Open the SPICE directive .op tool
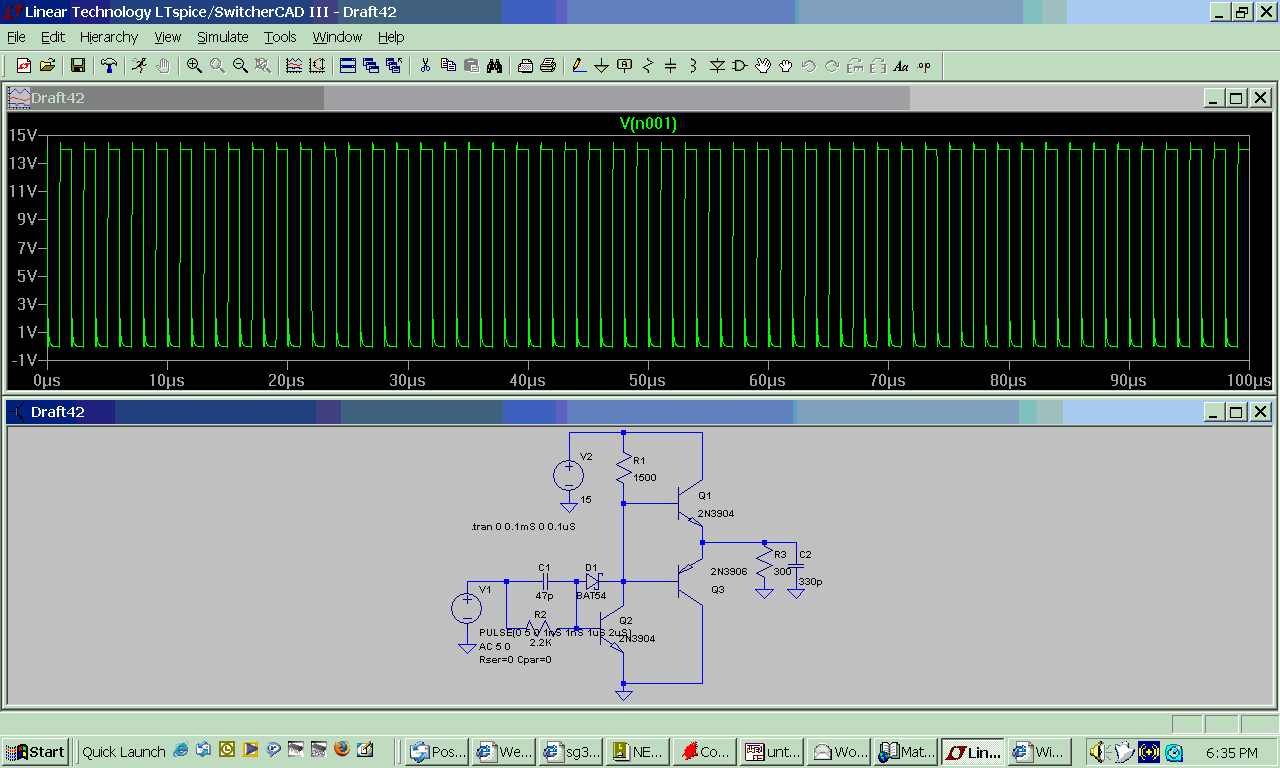 [923, 66]
